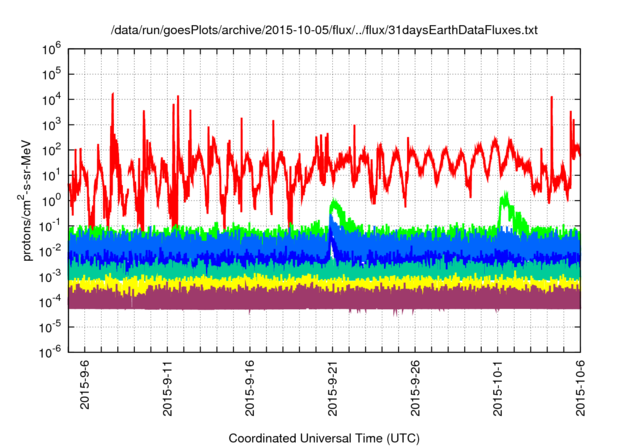The height and width of the screenshot is (448, 640).
Task: Click the 10^3 y-axis tick label
Action: (x=51, y=125)
